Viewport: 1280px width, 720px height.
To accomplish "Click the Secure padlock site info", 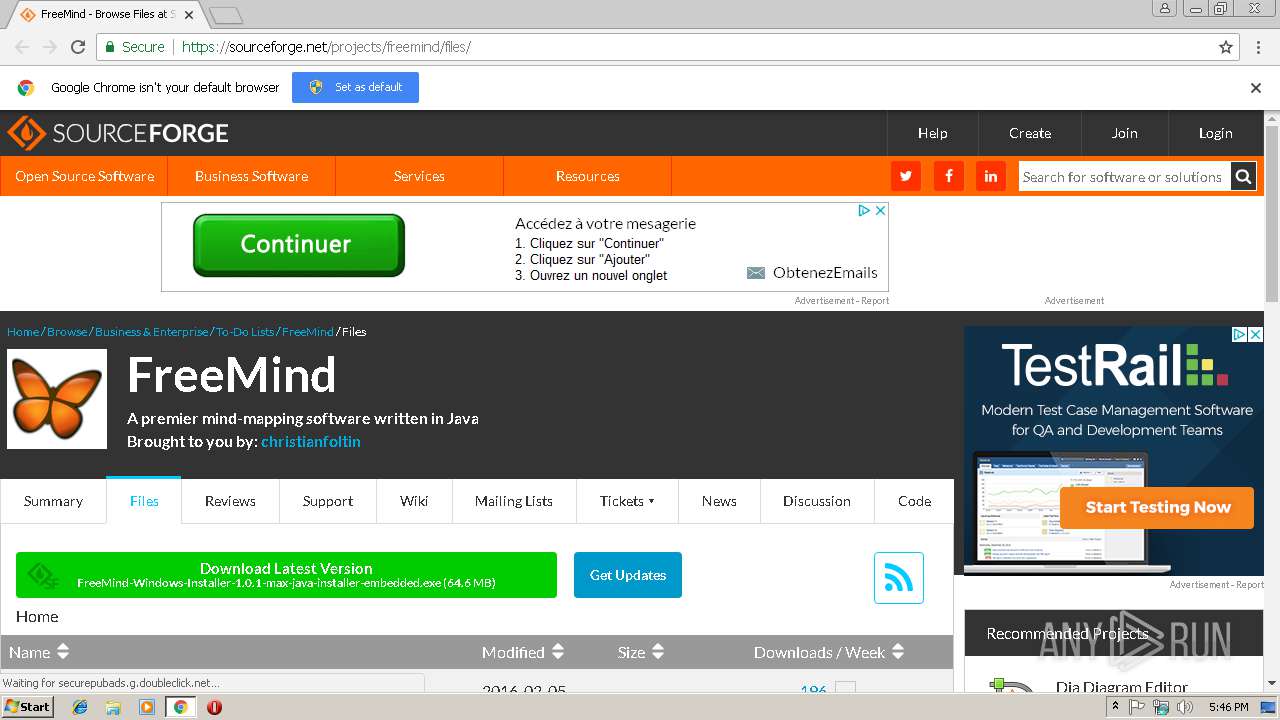I will (x=134, y=47).
